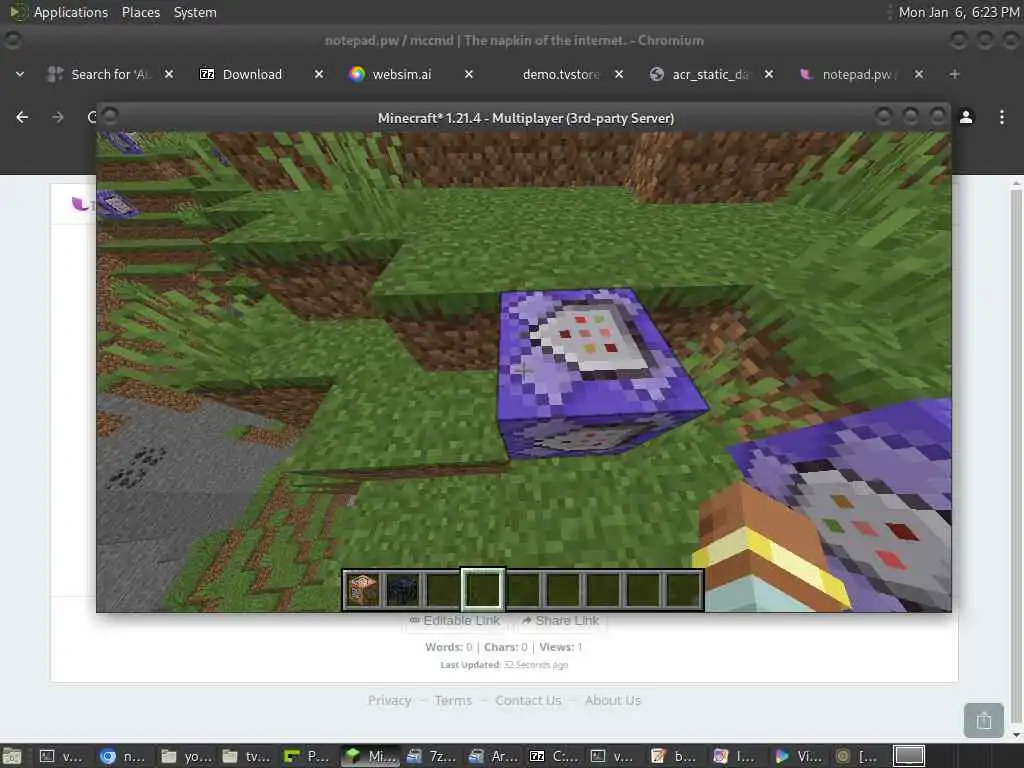The image size is (1024, 768).
Task: Select the second hotbar slot with dark block
Action: [x=403, y=589]
